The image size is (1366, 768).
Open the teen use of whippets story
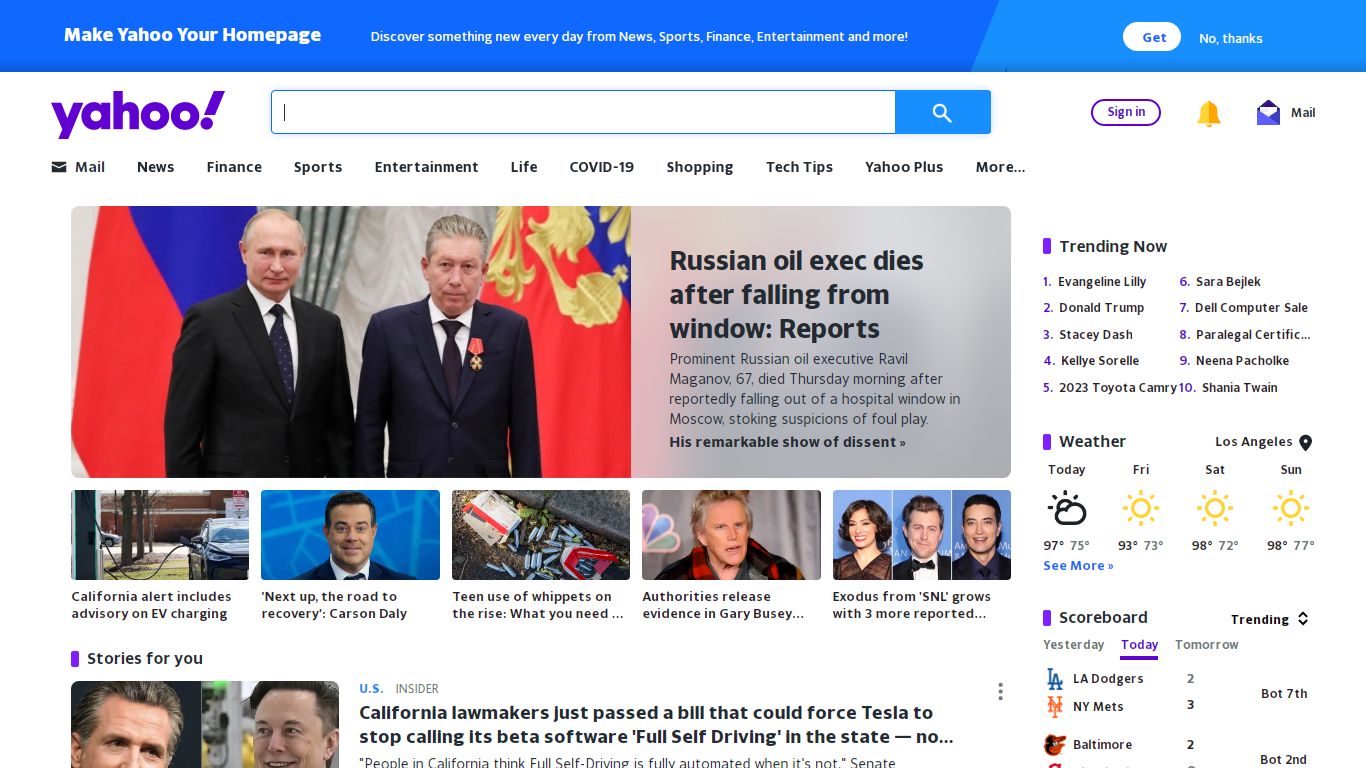(538, 605)
